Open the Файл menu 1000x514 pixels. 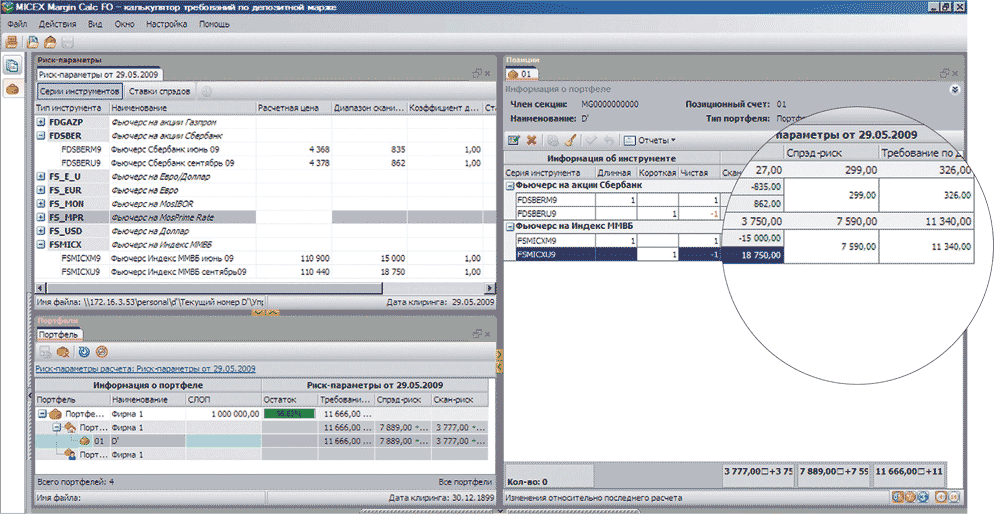17,24
